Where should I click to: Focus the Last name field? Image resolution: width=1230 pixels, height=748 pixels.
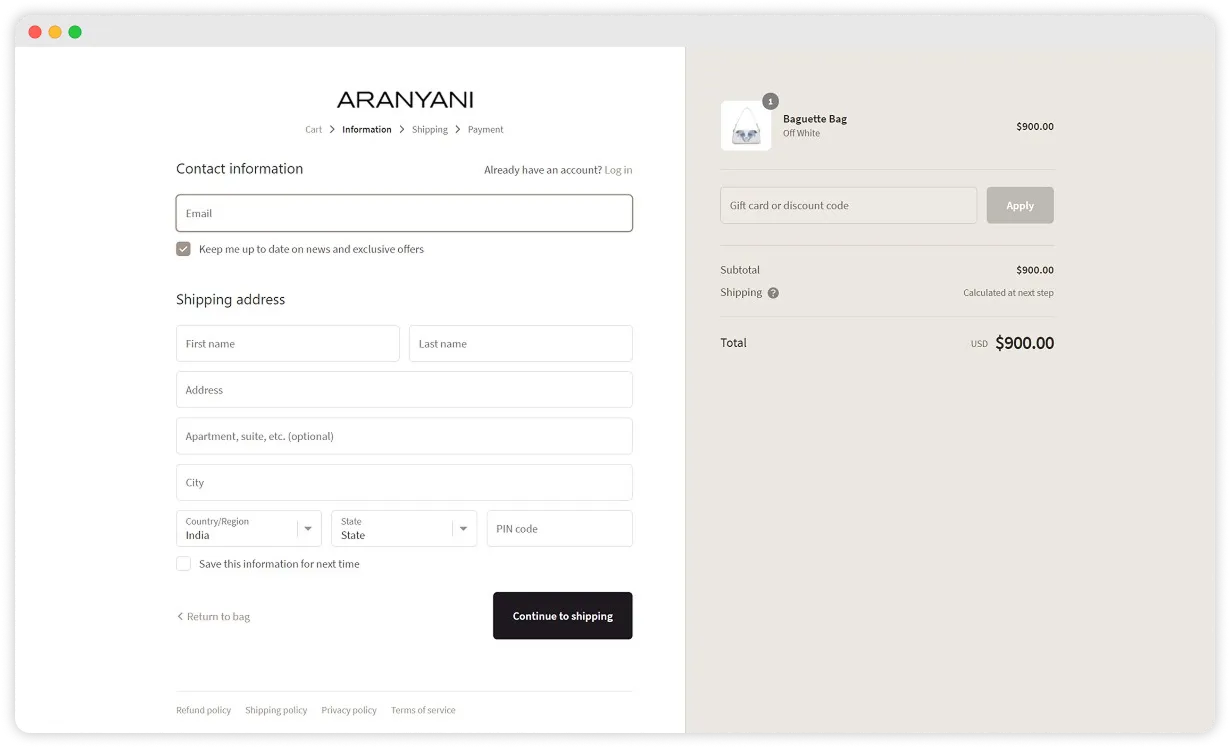coord(521,343)
